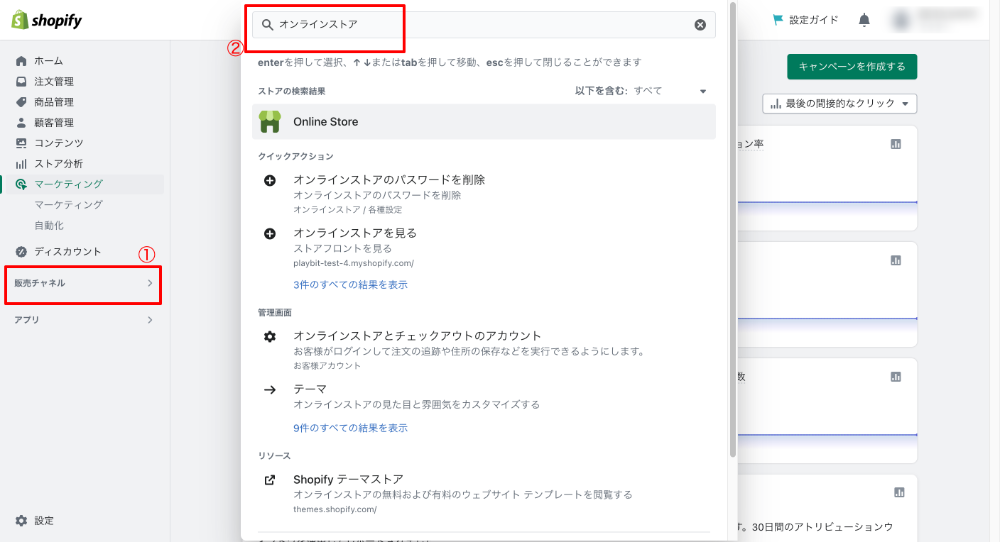Viewport: 1000px width, 542px height.
Task: Click the products tag icon
Action: coord(21,102)
